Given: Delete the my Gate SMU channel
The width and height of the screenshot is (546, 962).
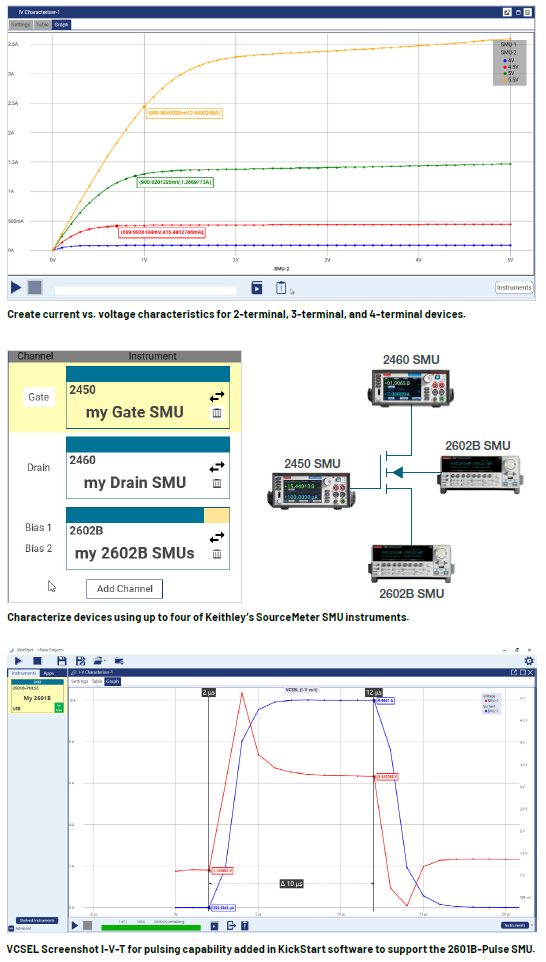Looking at the screenshot, I should pyautogui.click(x=217, y=413).
